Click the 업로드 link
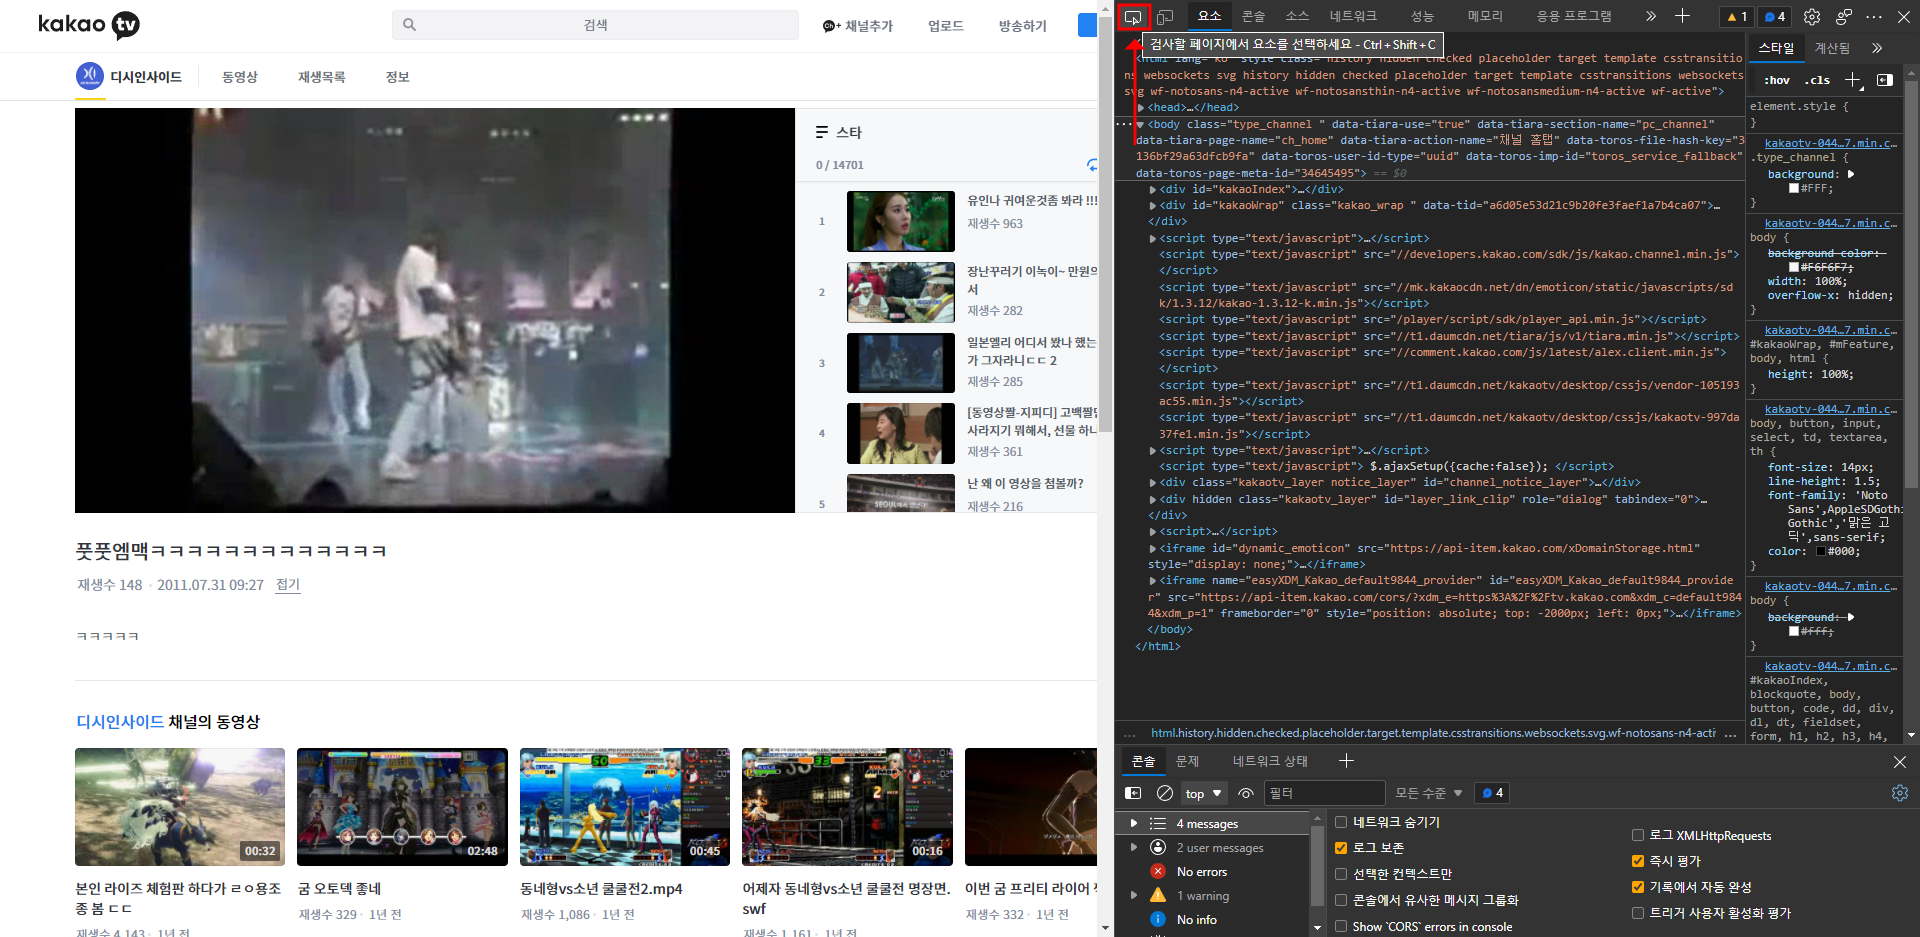 945,26
